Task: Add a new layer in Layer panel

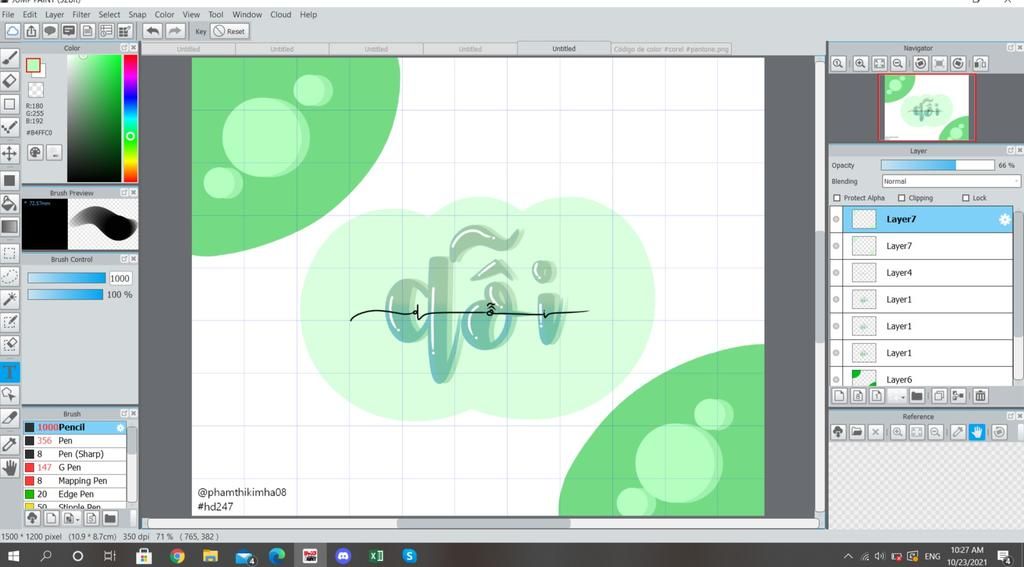Action: point(839,396)
